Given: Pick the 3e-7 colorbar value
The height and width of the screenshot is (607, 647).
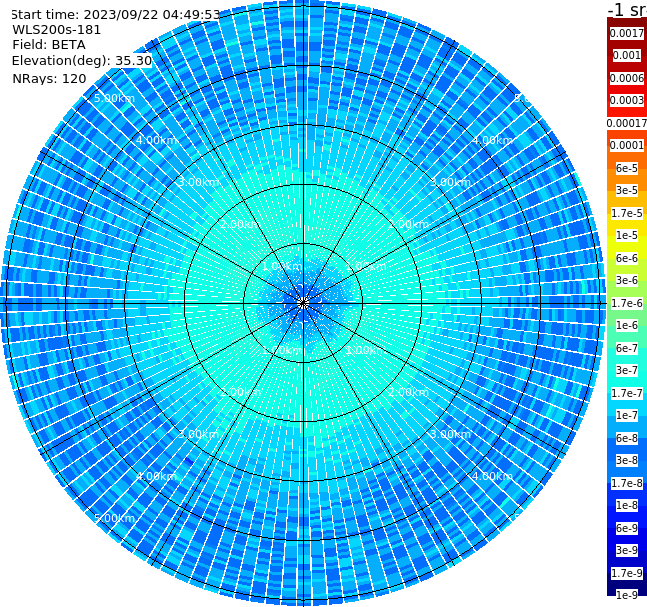Looking at the screenshot, I should click(x=627, y=370).
